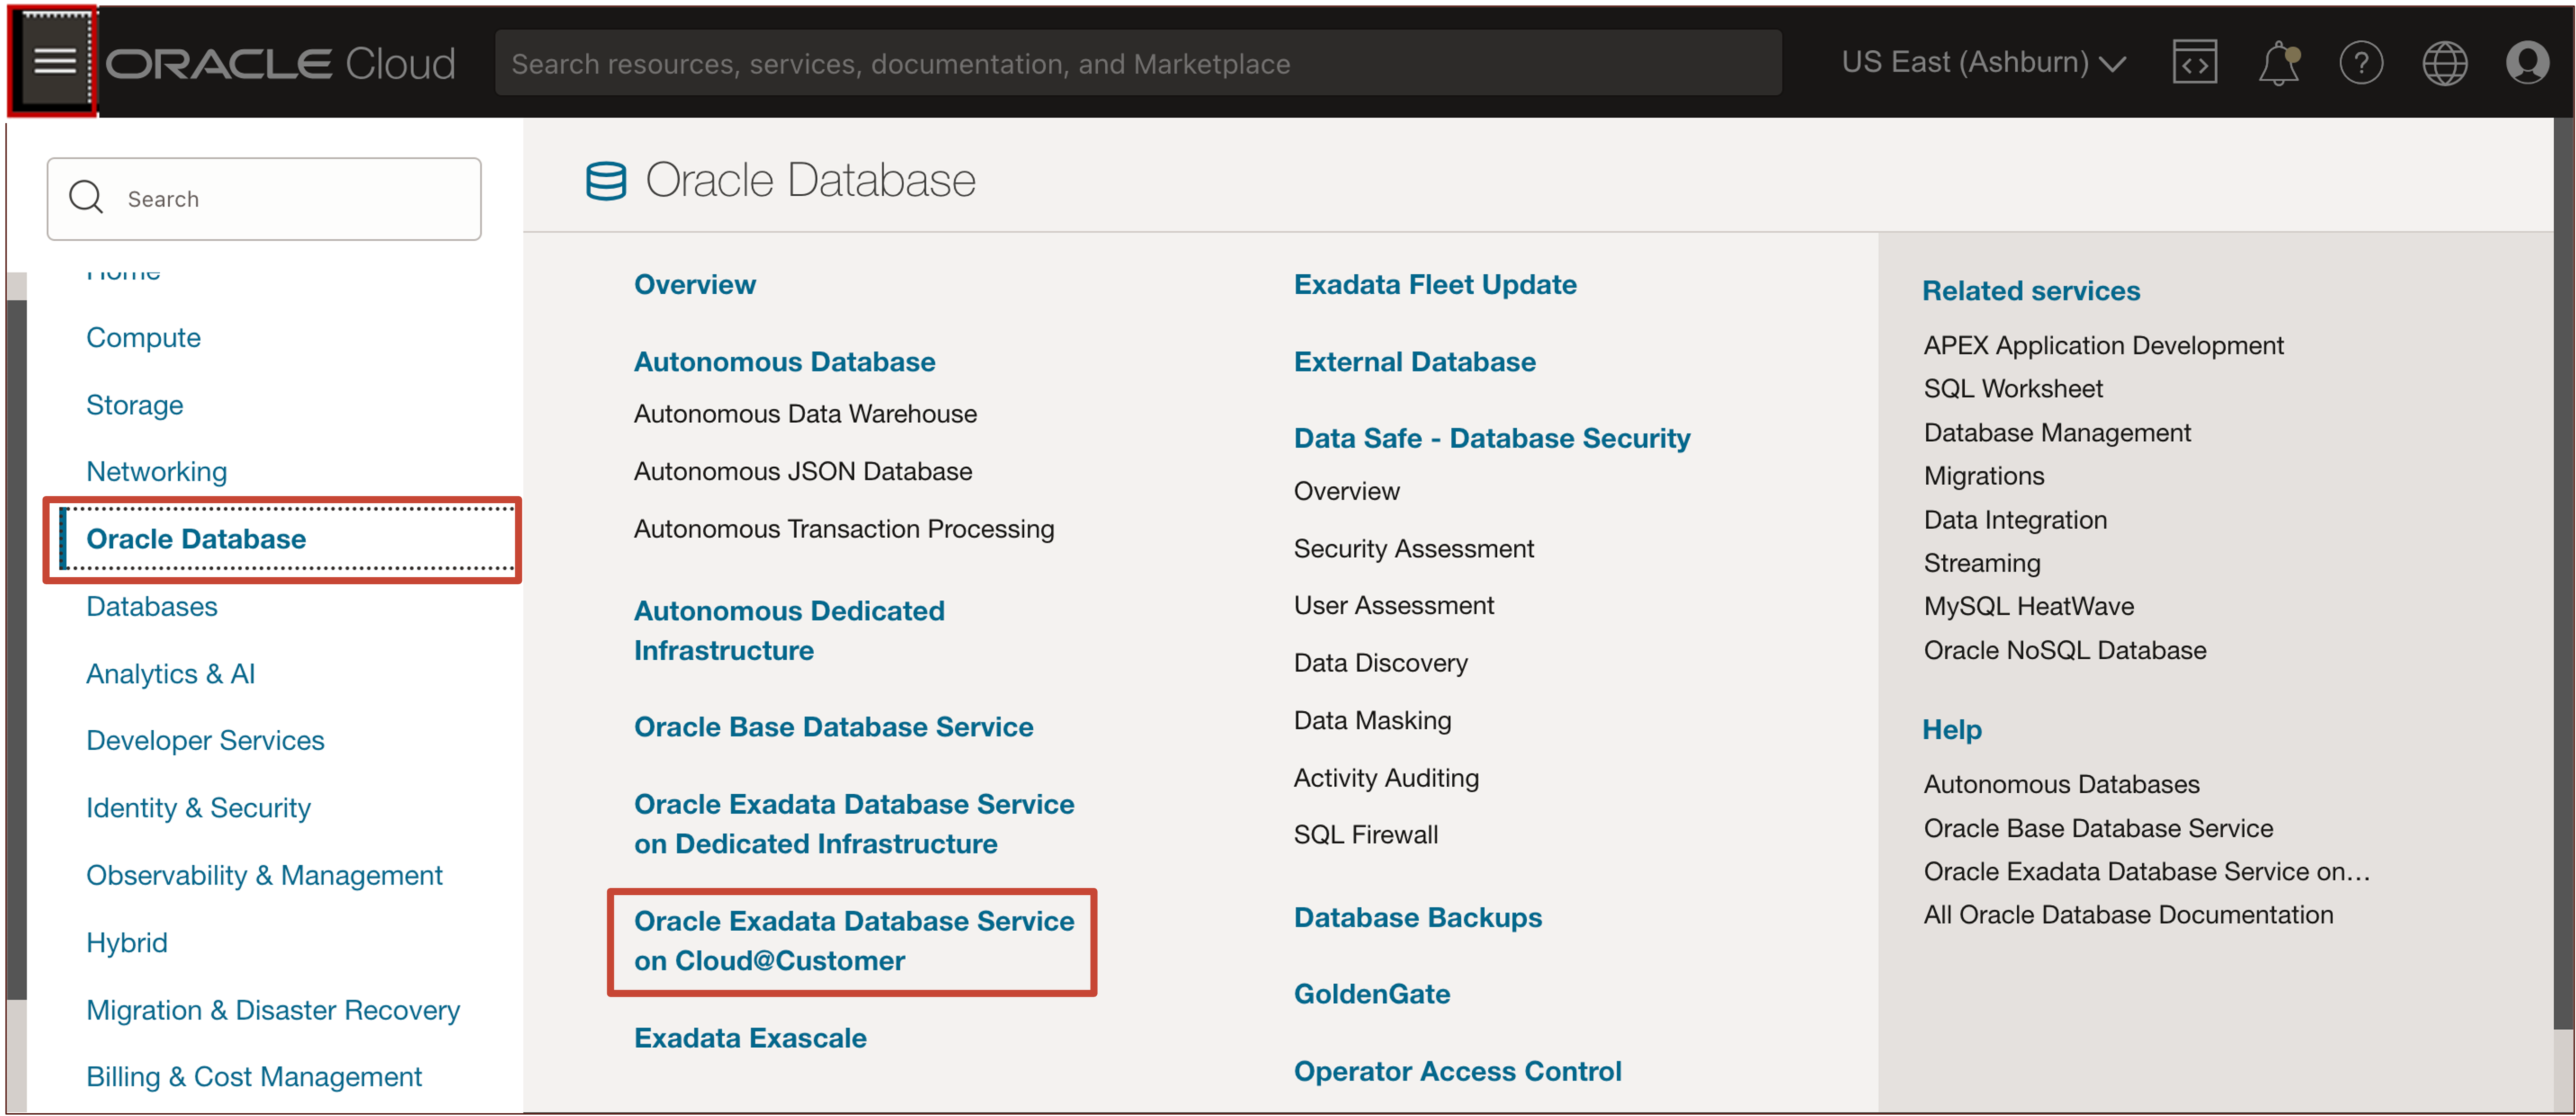Viewport: 2576px width, 1116px height.
Task: Open the Autonomous Database link
Action: pyautogui.click(x=784, y=362)
